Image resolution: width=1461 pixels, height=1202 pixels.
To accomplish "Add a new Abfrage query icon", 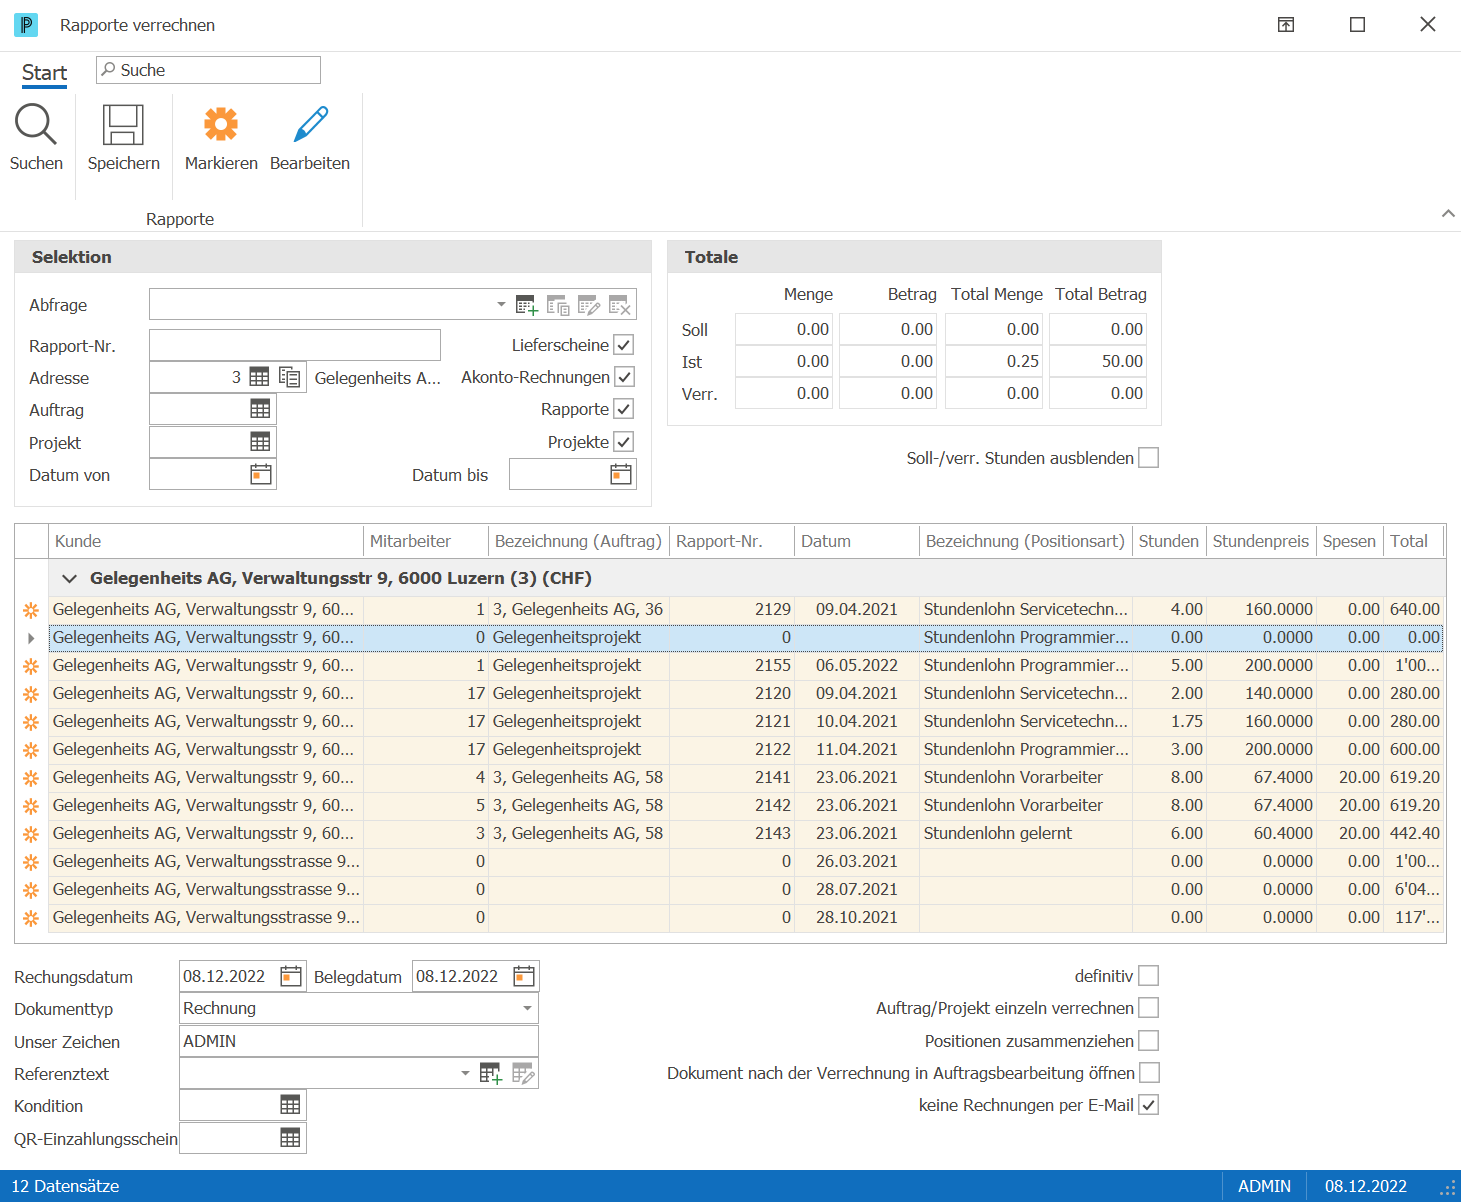I will tap(527, 305).
